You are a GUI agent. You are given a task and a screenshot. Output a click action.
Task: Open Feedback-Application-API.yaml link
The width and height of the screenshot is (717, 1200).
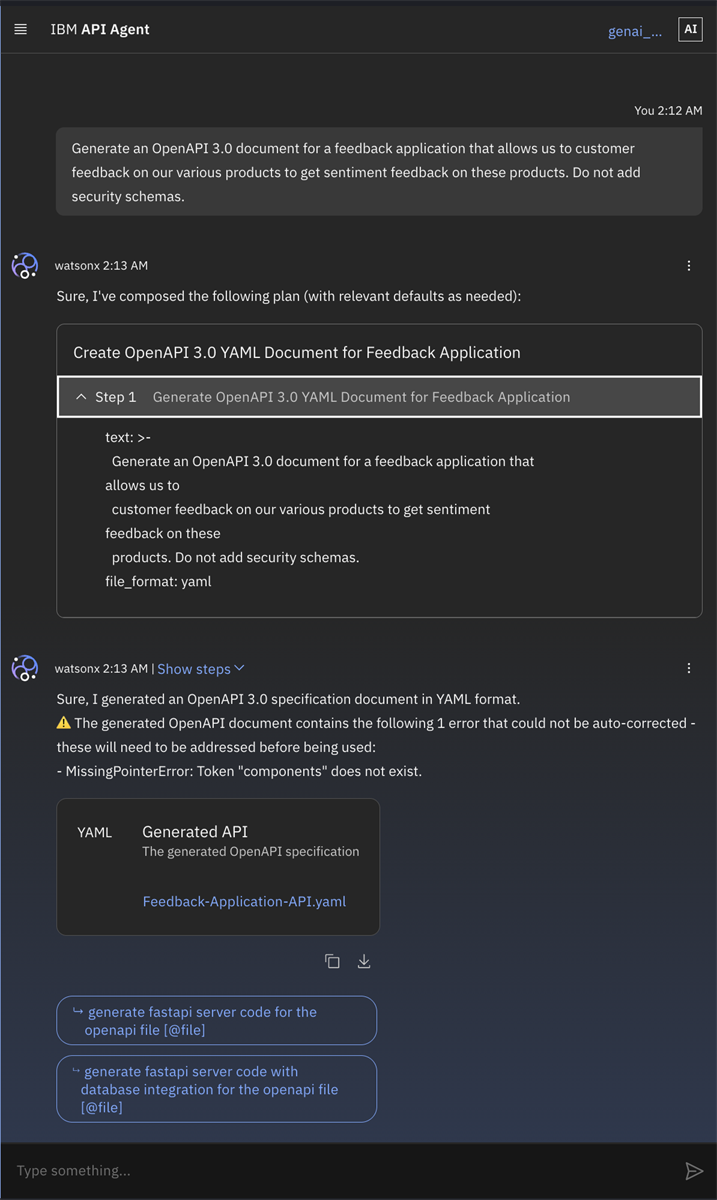pos(244,901)
